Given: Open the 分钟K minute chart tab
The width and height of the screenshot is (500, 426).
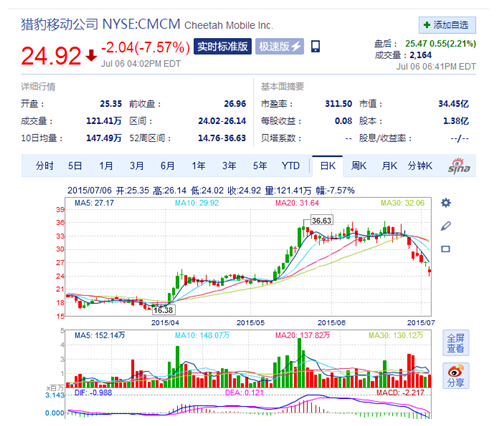Looking at the screenshot, I should click(420, 166).
